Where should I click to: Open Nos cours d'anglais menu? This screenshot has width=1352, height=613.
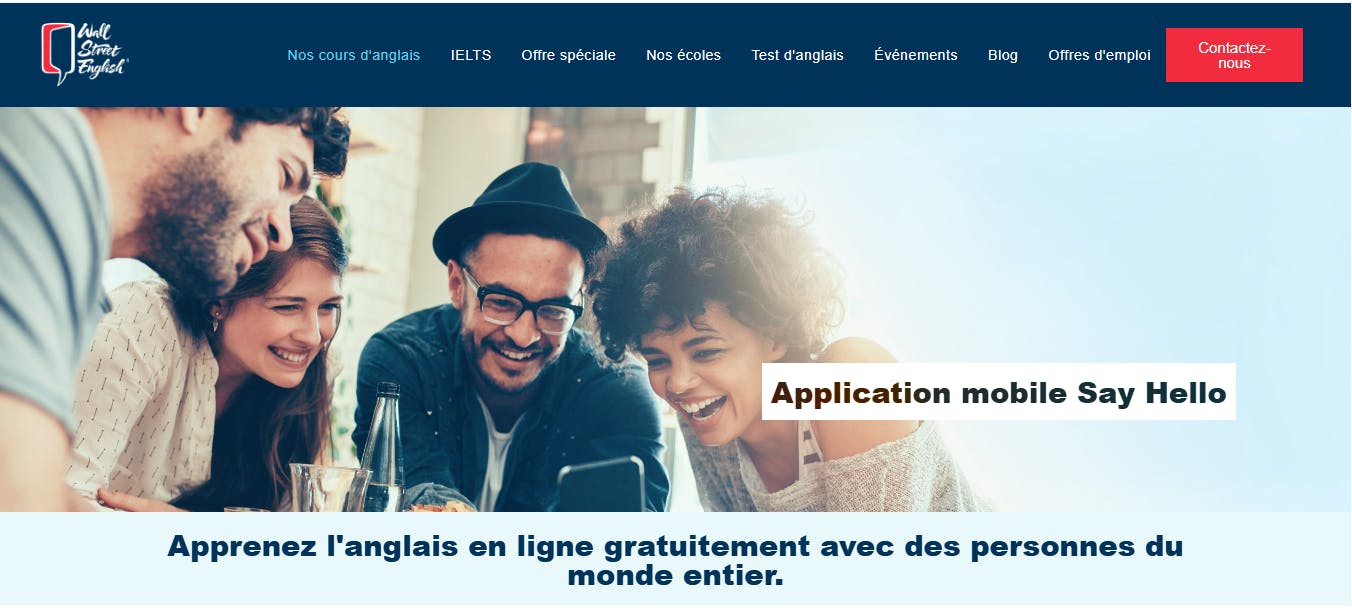point(354,55)
